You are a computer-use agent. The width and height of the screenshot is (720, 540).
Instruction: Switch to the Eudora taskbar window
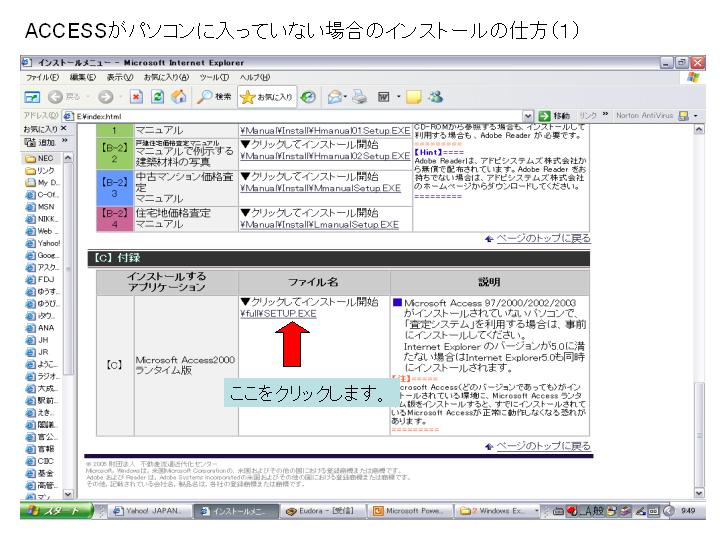pyautogui.click(x=324, y=511)
